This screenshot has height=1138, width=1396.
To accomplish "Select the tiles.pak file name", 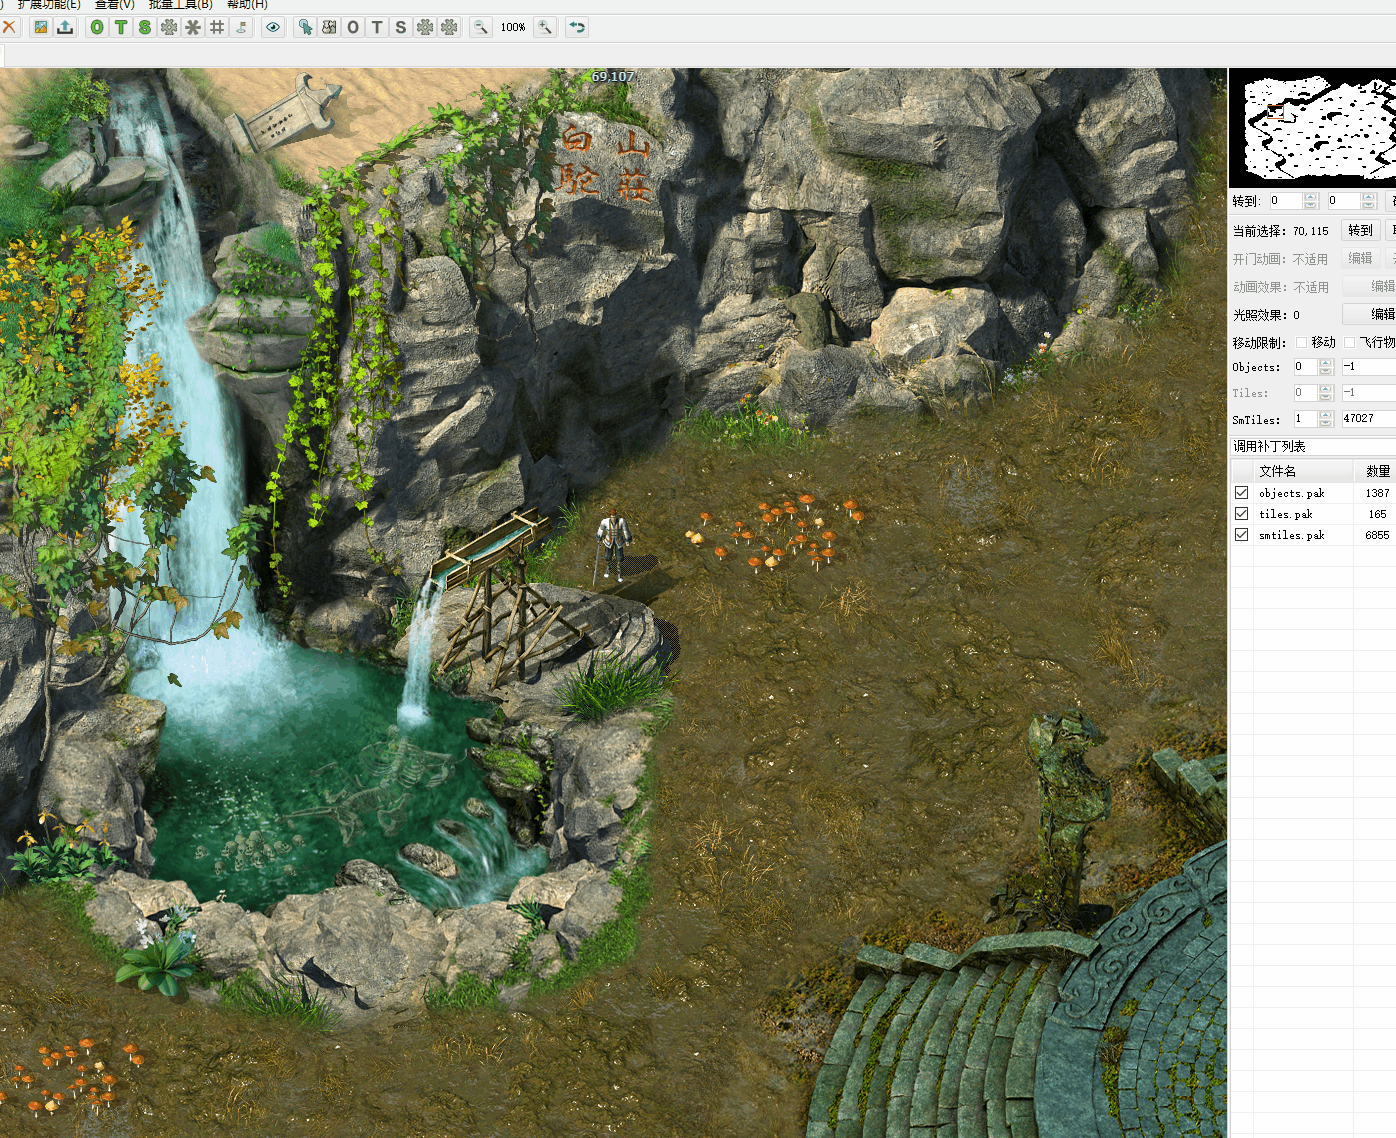I will [x=1285, y=514].
